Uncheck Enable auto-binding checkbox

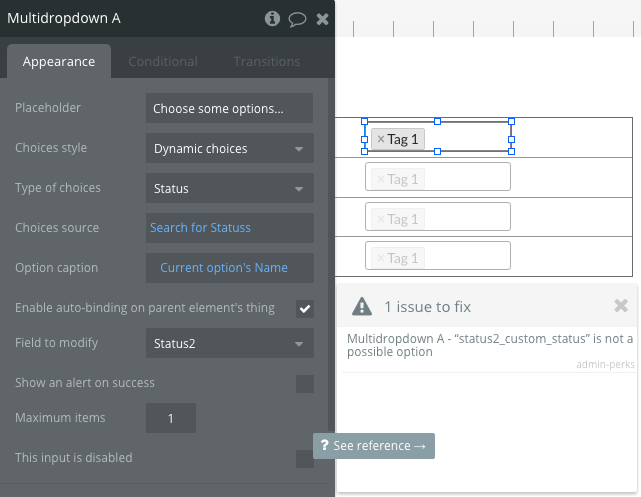coord(305,308)
